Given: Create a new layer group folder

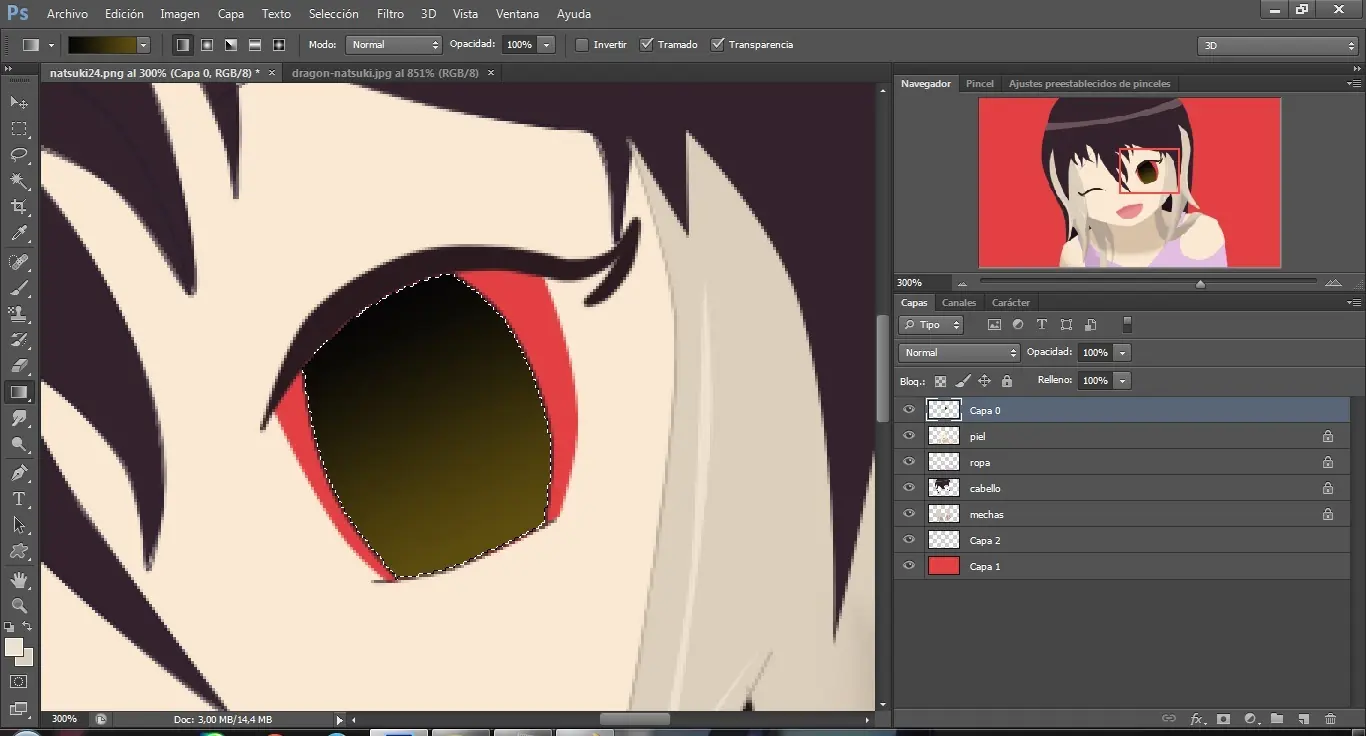Looking at the screenshot, I should 1277,718.
